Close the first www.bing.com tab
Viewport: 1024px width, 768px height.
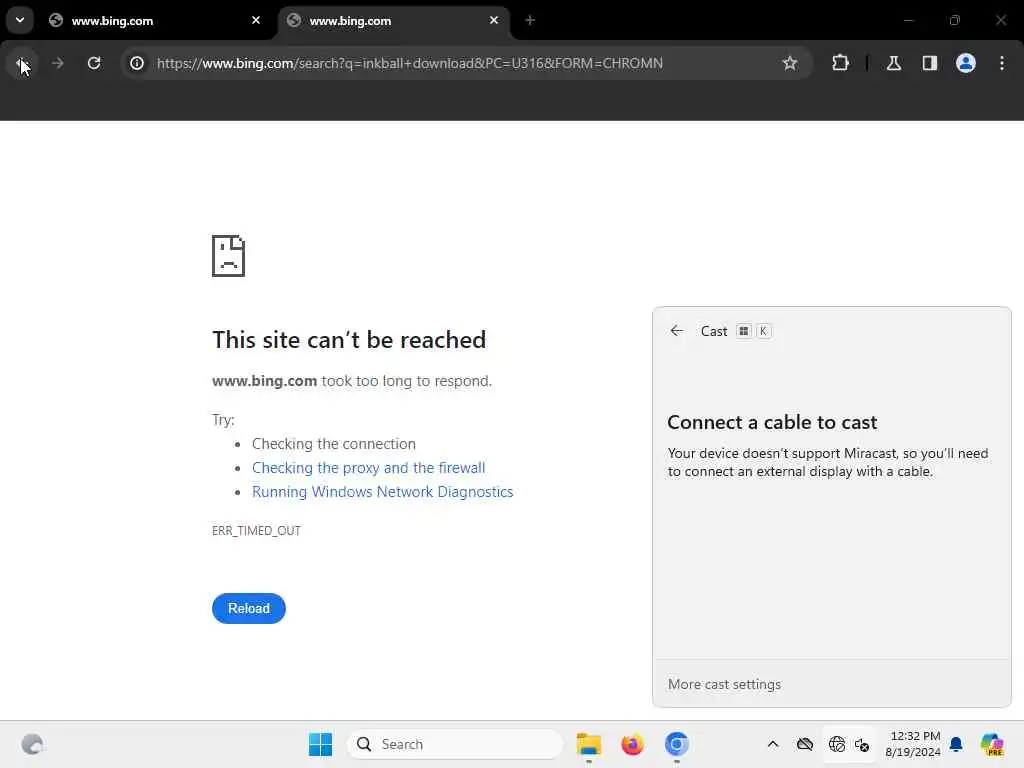point(256,21)
